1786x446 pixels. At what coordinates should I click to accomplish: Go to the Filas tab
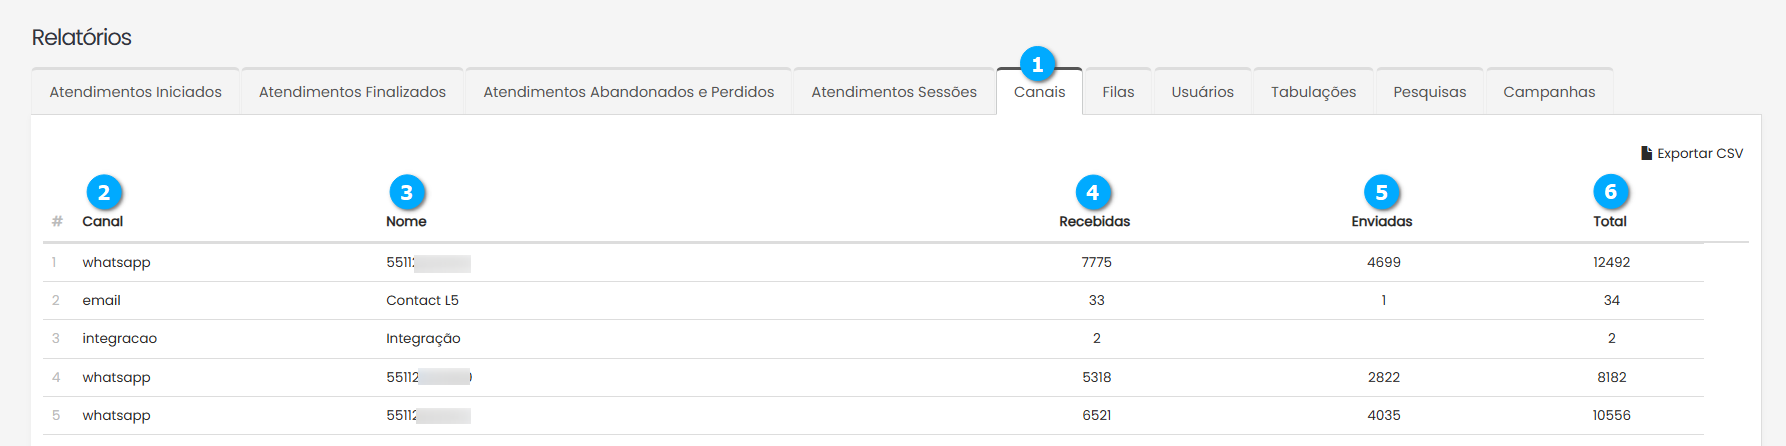(1118, 92)
